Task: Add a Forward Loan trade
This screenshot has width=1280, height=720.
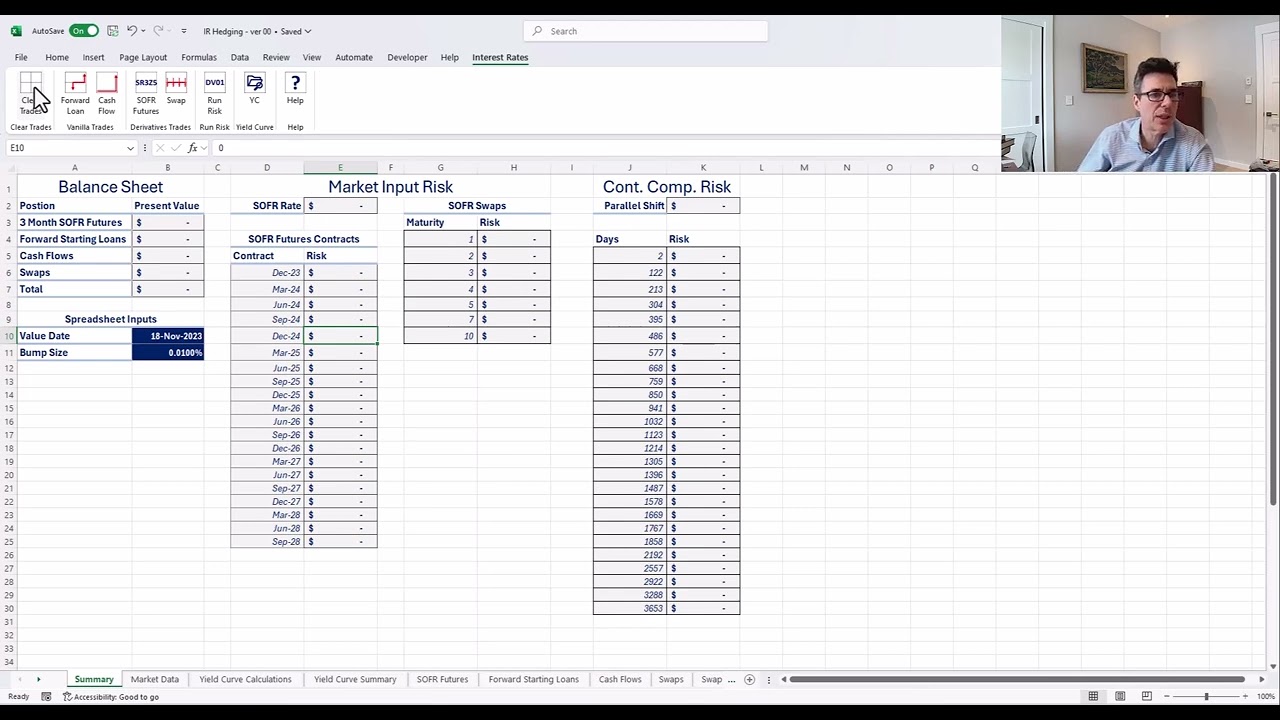Action: click(x=75, y=94)
